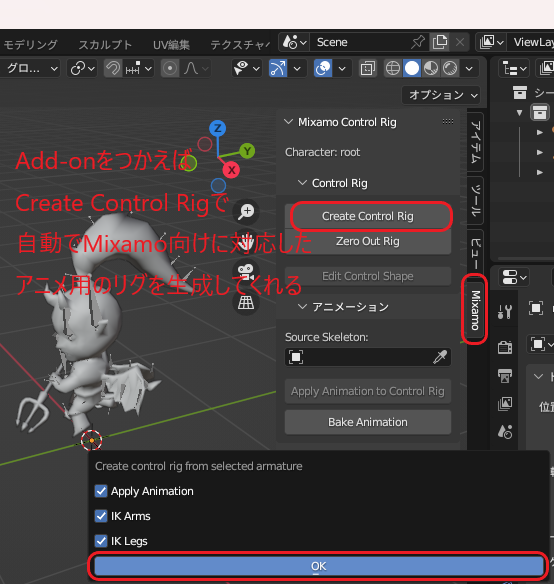Screen dimensions: 554x584
Task: Confirm the dialog with OK
Action: [319, 566]
